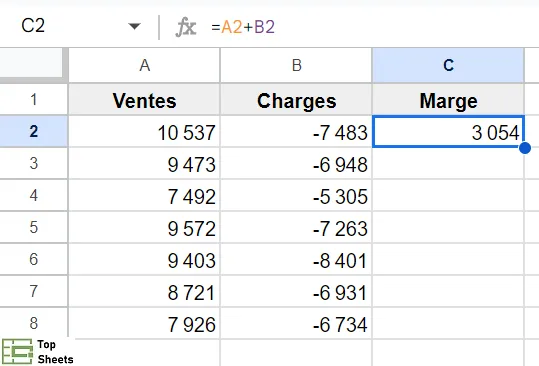Select empty cell C5 next to -7 263
This screenshot has height=366, width=539.
coord(448,227)
